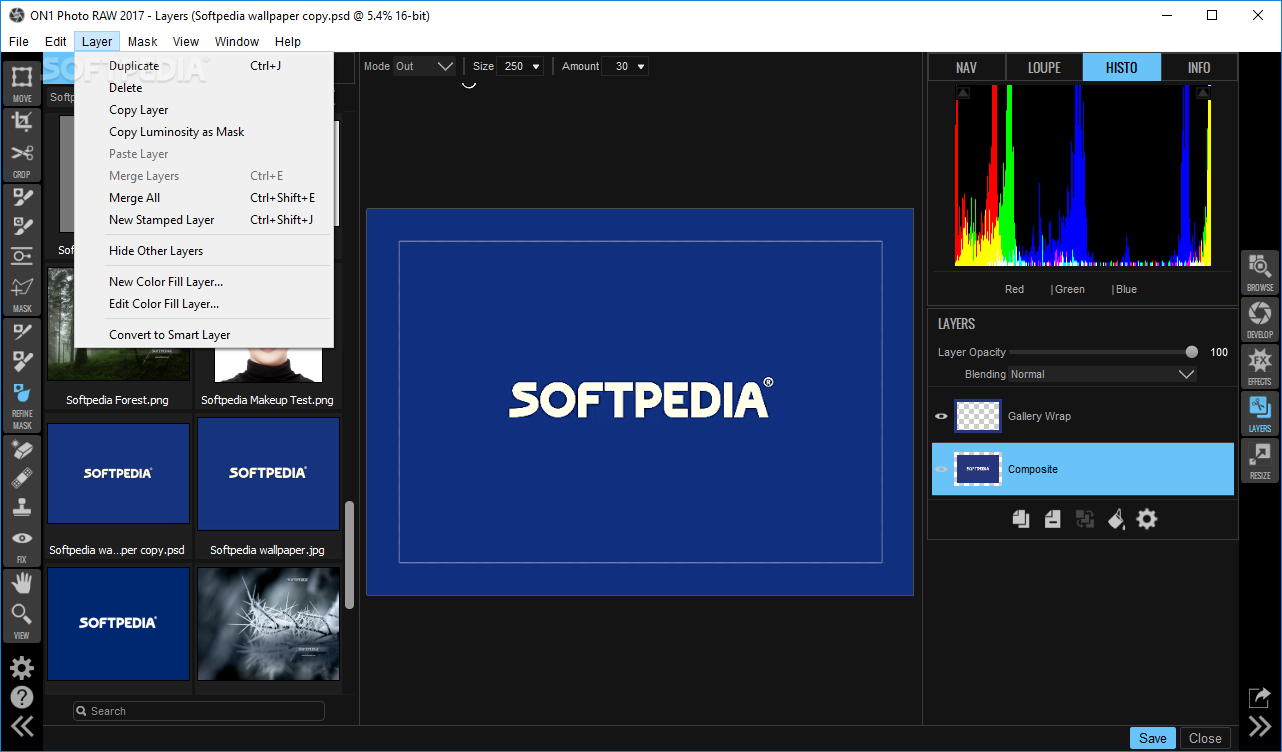Click the paint bucket color fill icon
The height and width of the screenshot is (752, 1282).
pyautogui.click(x=1116, y=519)
